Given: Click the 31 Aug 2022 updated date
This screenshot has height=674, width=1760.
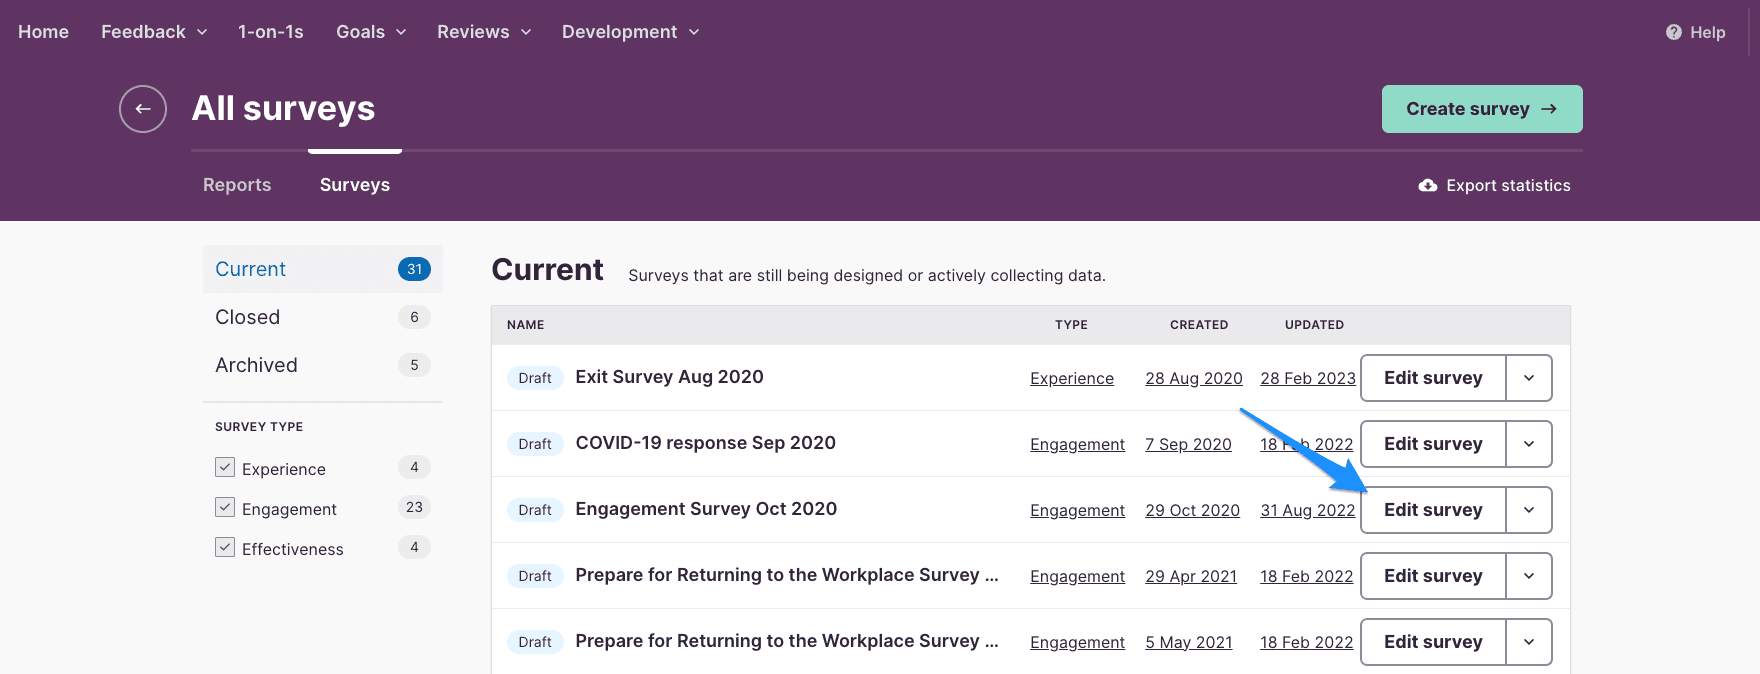Looking at the screenshot, I should tap(1308, 510).
